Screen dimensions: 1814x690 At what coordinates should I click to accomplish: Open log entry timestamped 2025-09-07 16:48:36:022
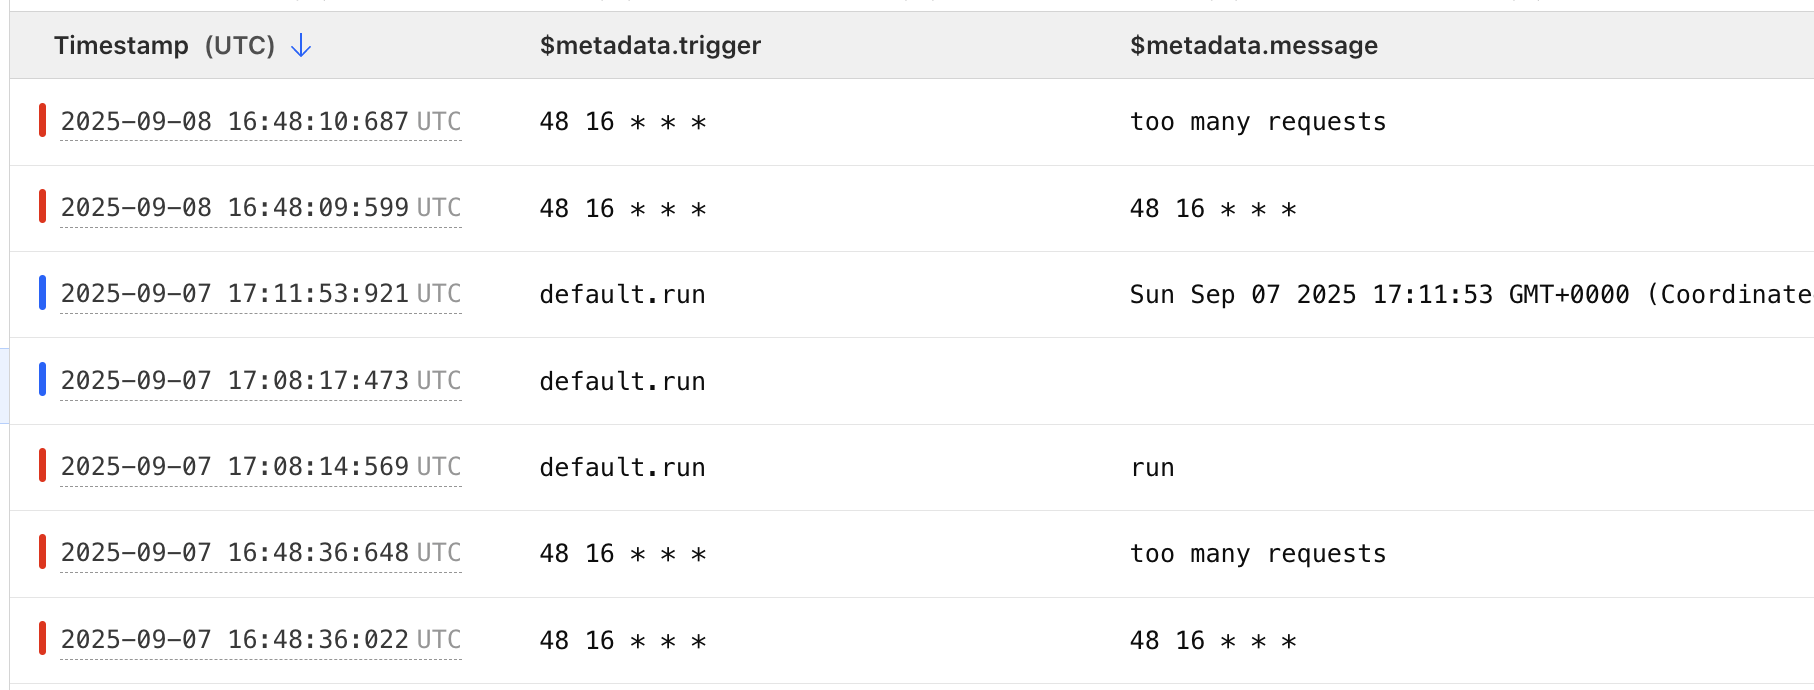(x=260, y=640)
